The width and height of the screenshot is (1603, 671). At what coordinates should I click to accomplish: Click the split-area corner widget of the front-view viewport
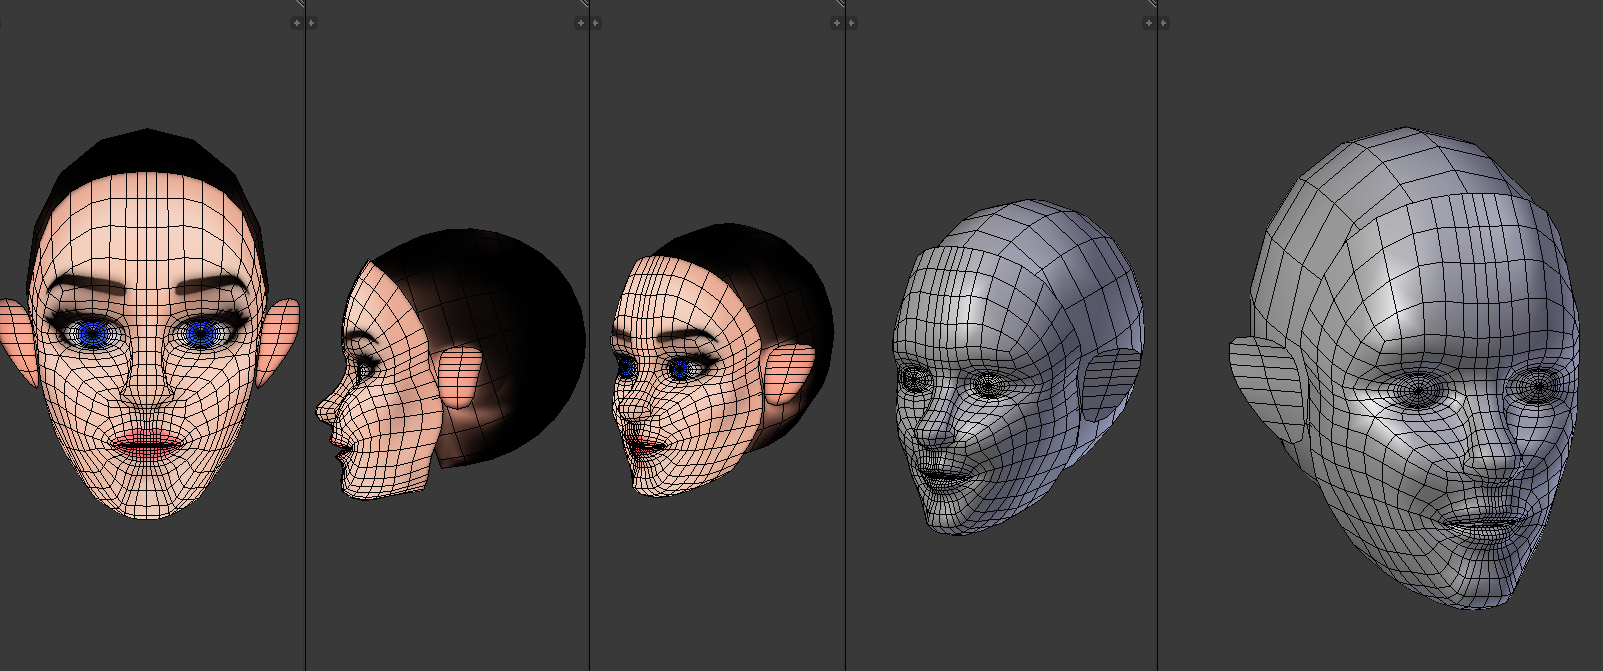299,4
